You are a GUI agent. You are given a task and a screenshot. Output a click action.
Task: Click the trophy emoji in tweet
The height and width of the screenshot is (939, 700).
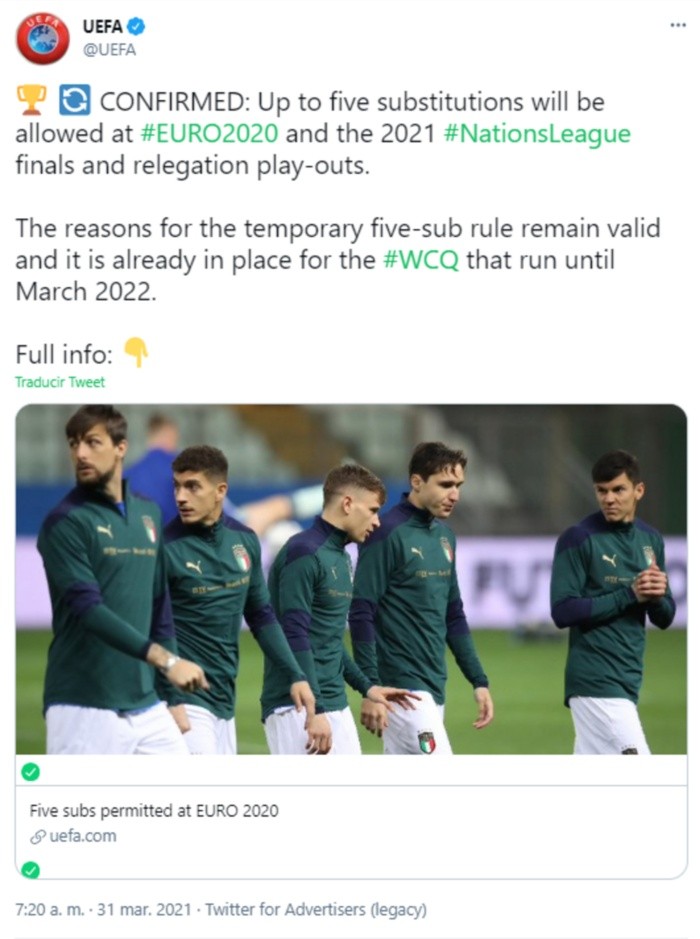pyautogui.click(x=31, y=100)
